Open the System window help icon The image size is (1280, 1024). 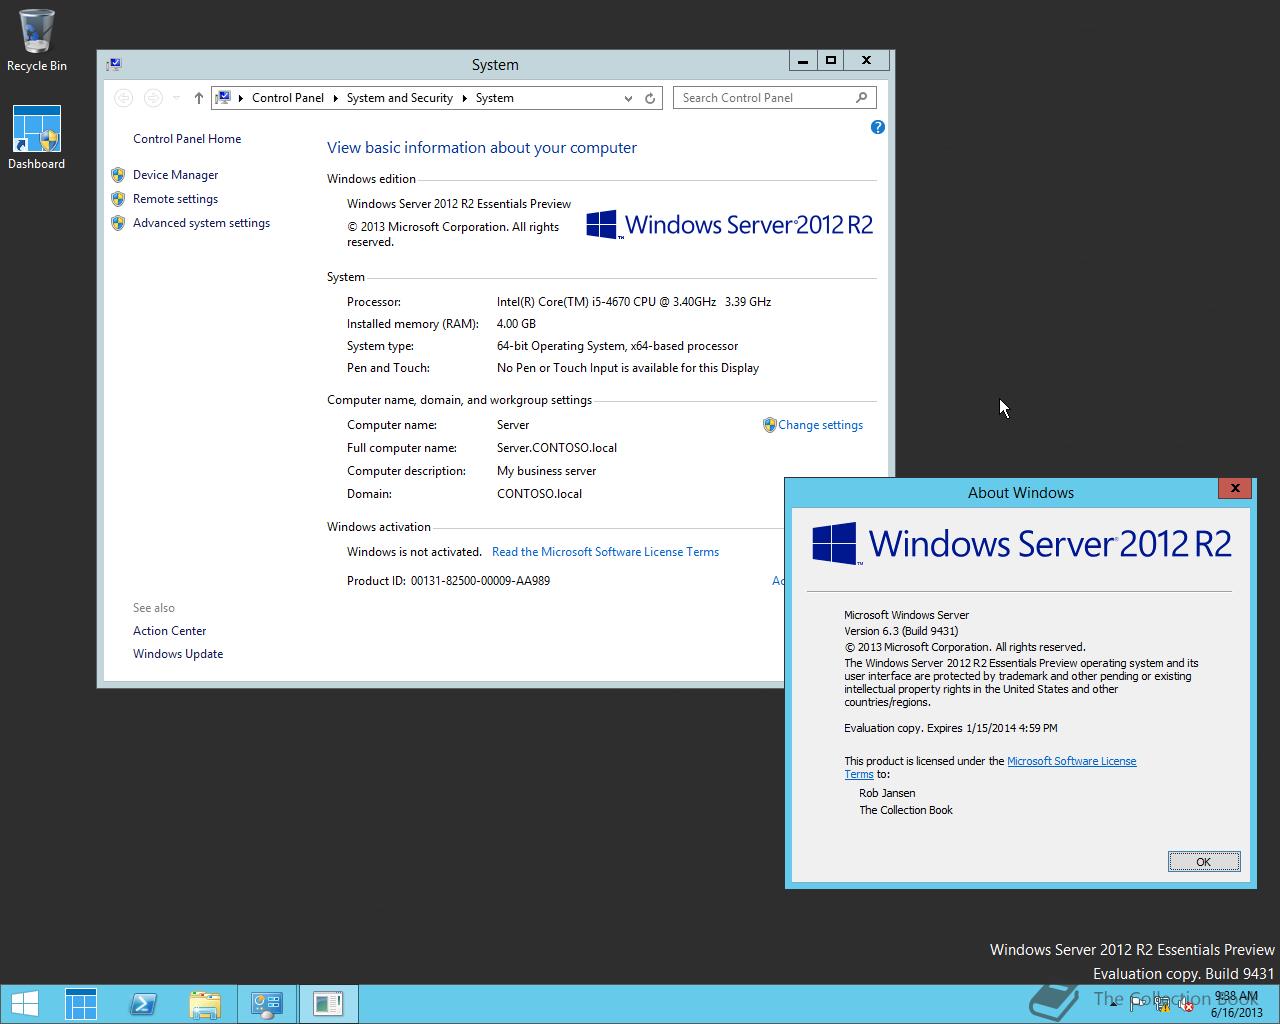point(877,127)
